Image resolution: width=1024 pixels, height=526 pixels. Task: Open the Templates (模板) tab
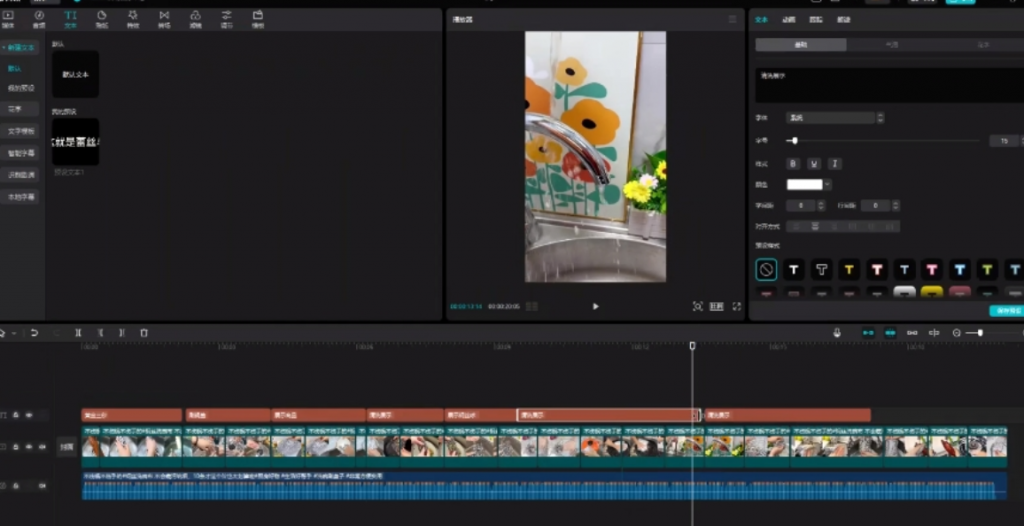(258, 19)
